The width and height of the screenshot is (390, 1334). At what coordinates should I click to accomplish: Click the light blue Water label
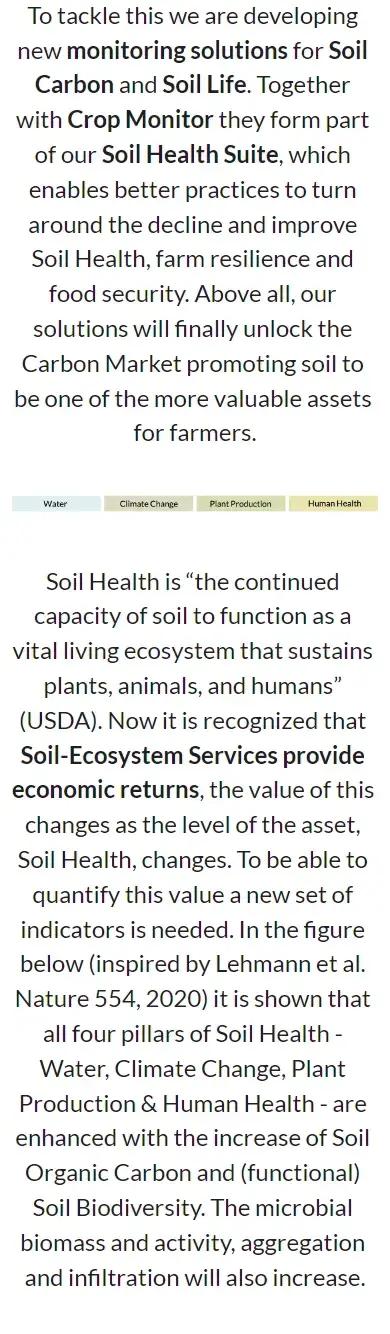[56, 504]
